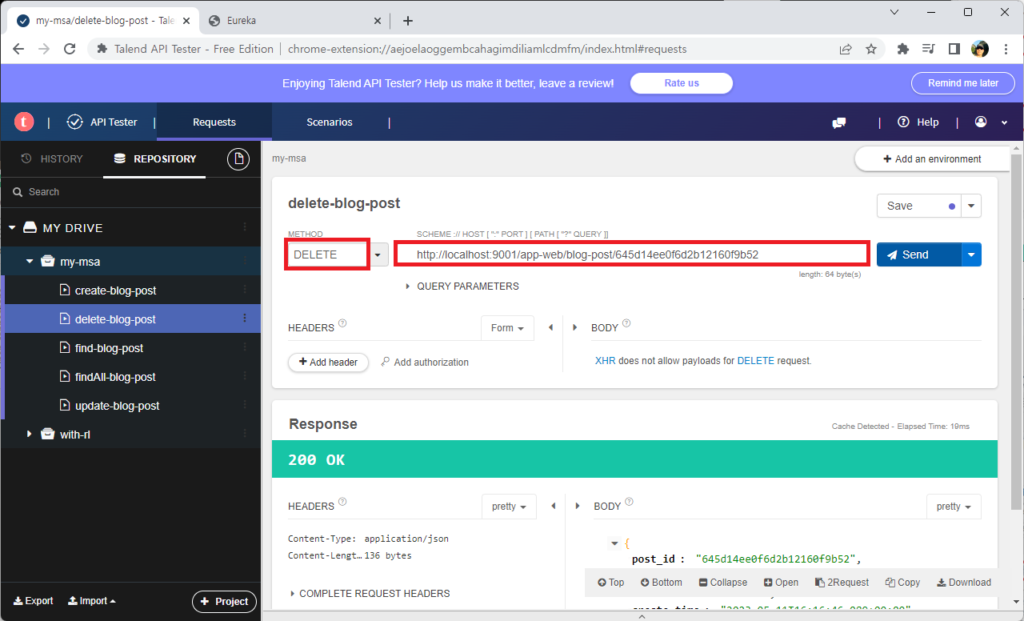Screen dimensions: 1024x621
Task: Select the REPOSITORY tab
Action: (x=155, y=159)
